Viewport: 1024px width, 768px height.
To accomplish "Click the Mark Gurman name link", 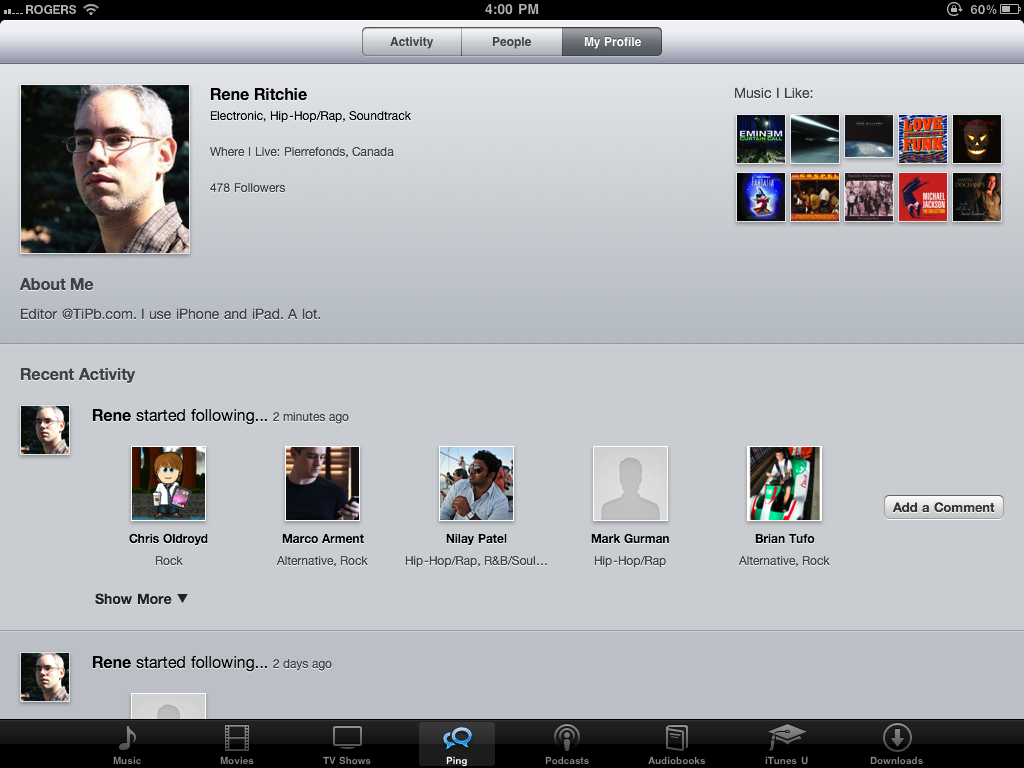I will click(x=630, y=539).
